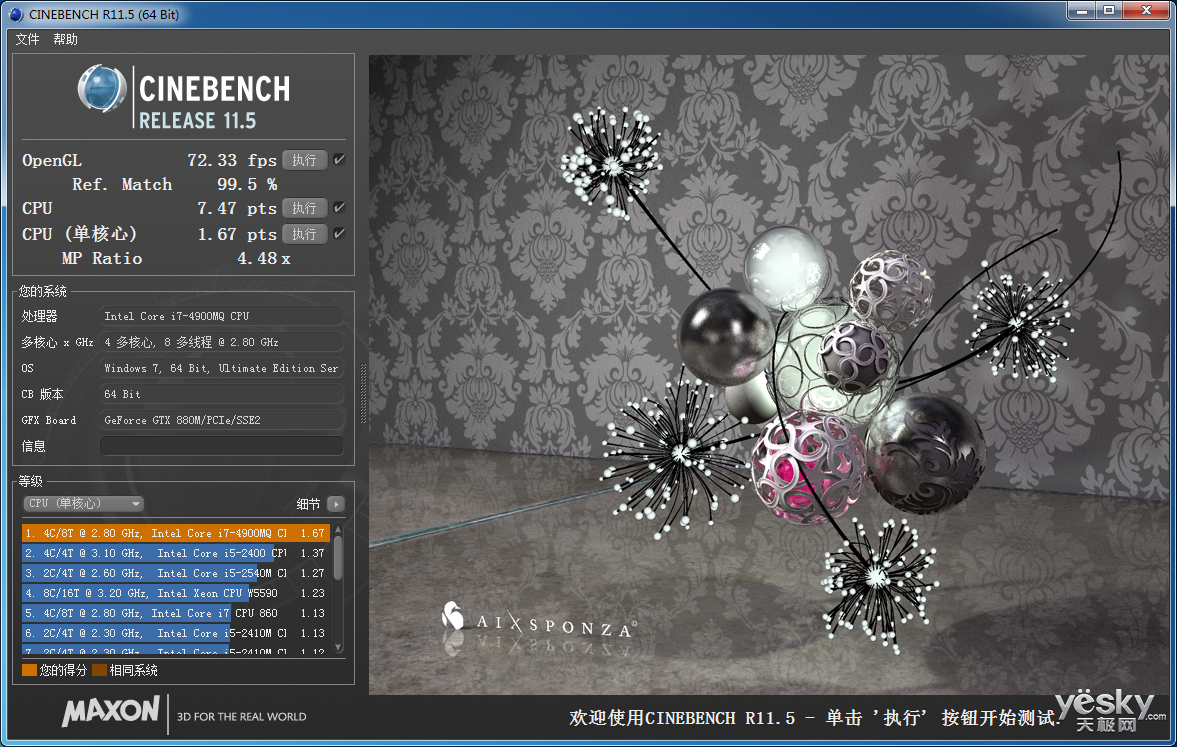Viewport: 1177px width, 747px height.
Task: Click the ranking list scroll down arrow
Action: tap(339, 647)
